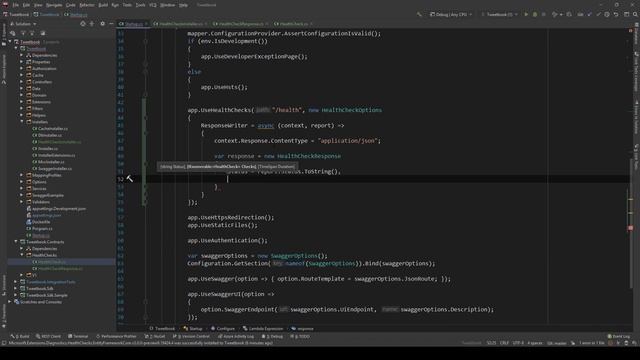Click the UTF-8 encoding status entry
The width and height of the screenshot is (640, 360).
pos(518,343)
